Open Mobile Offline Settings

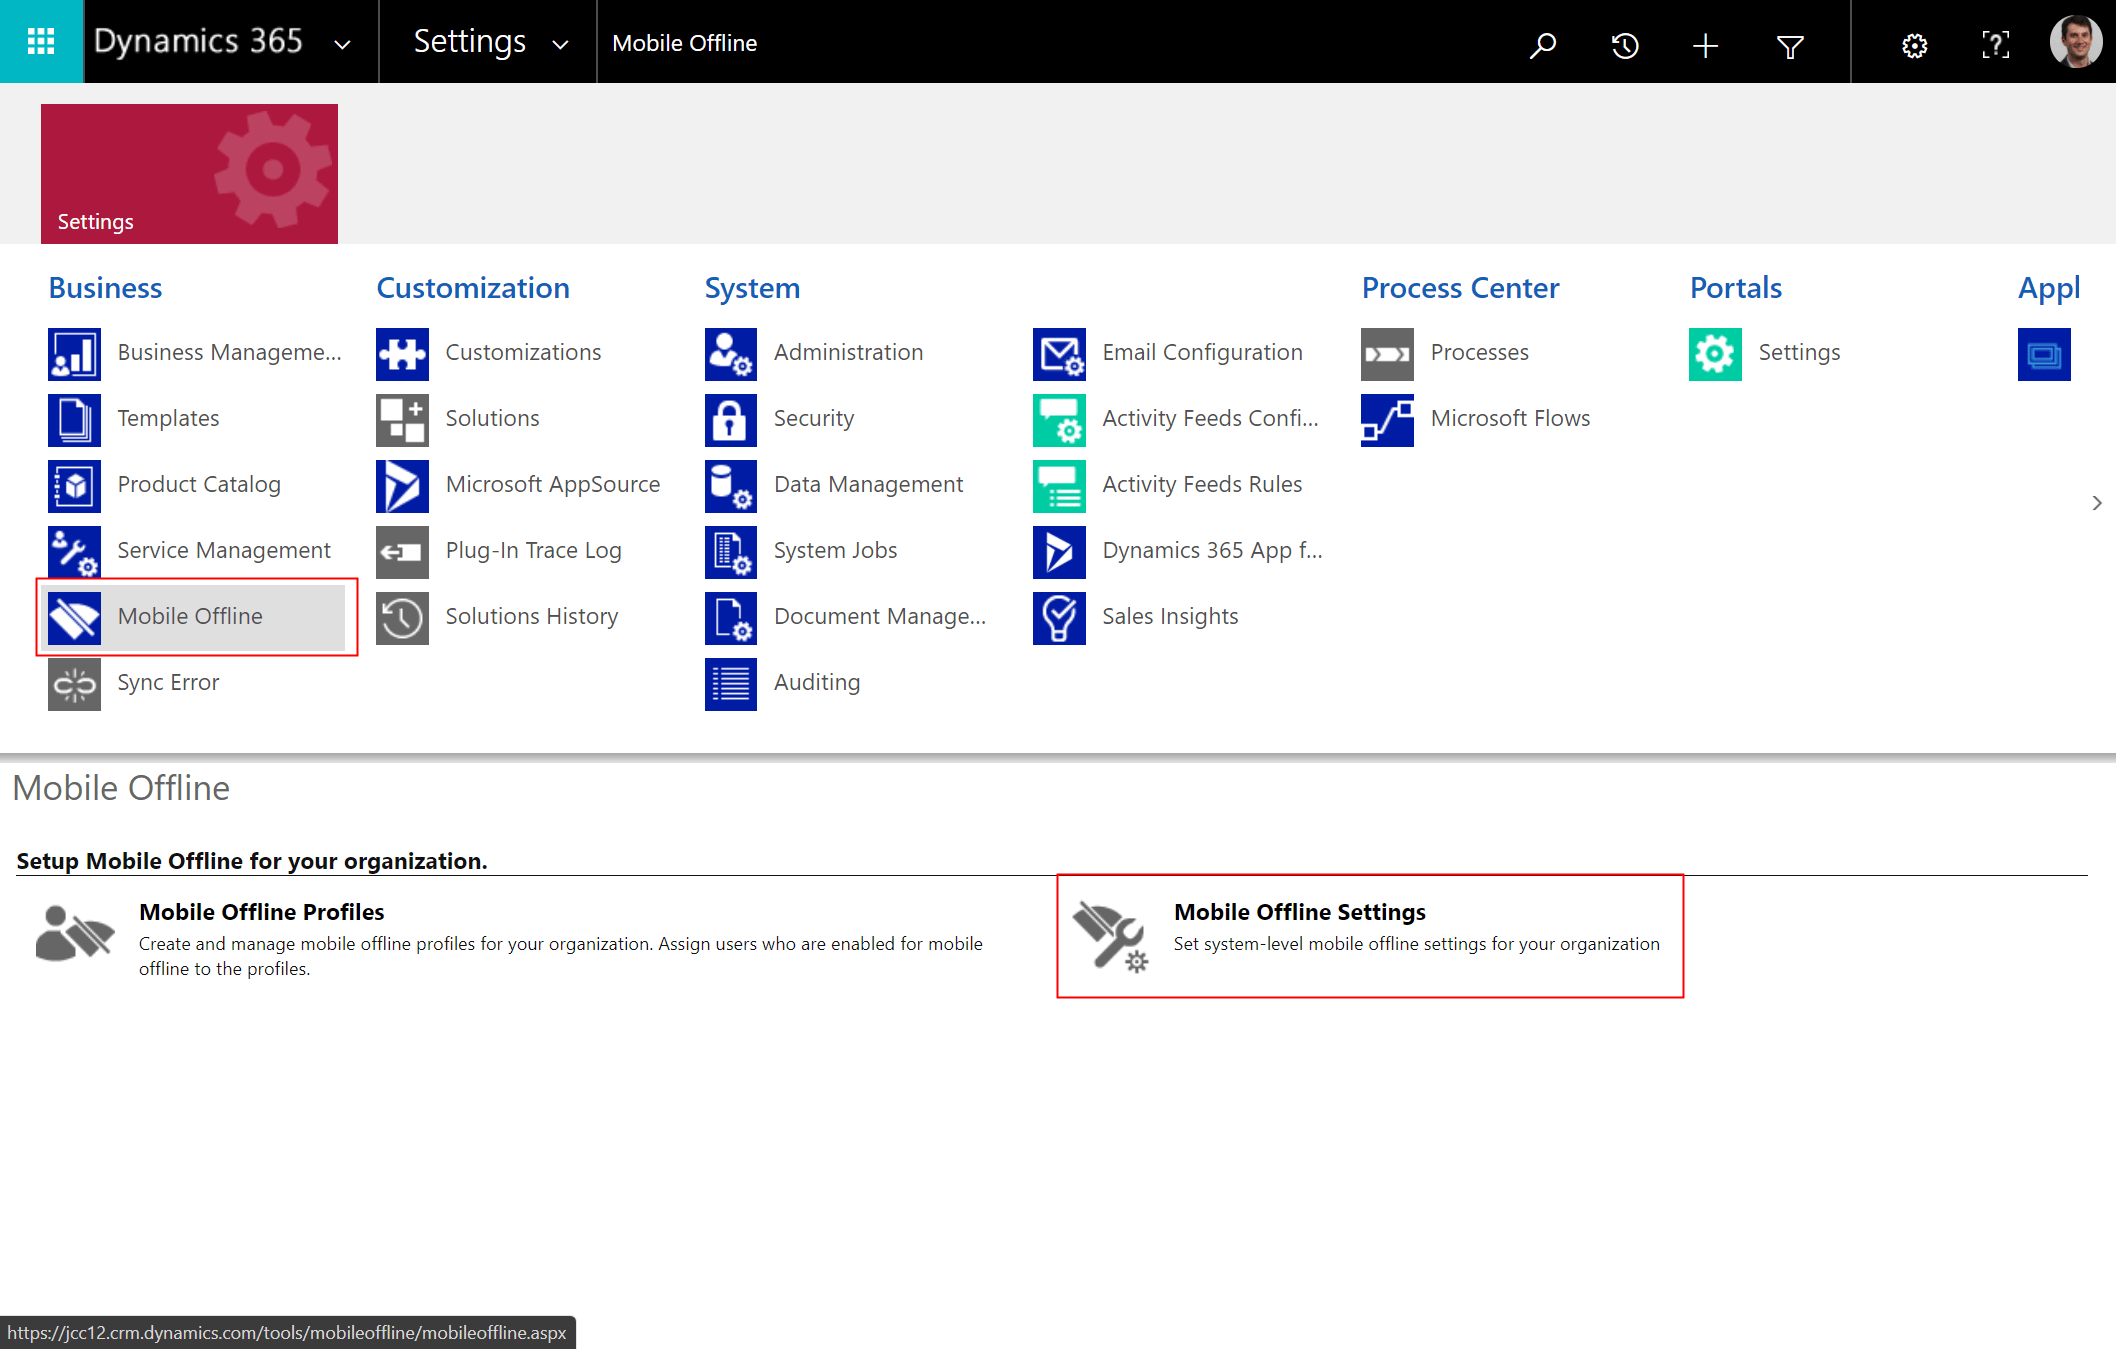1298,911
